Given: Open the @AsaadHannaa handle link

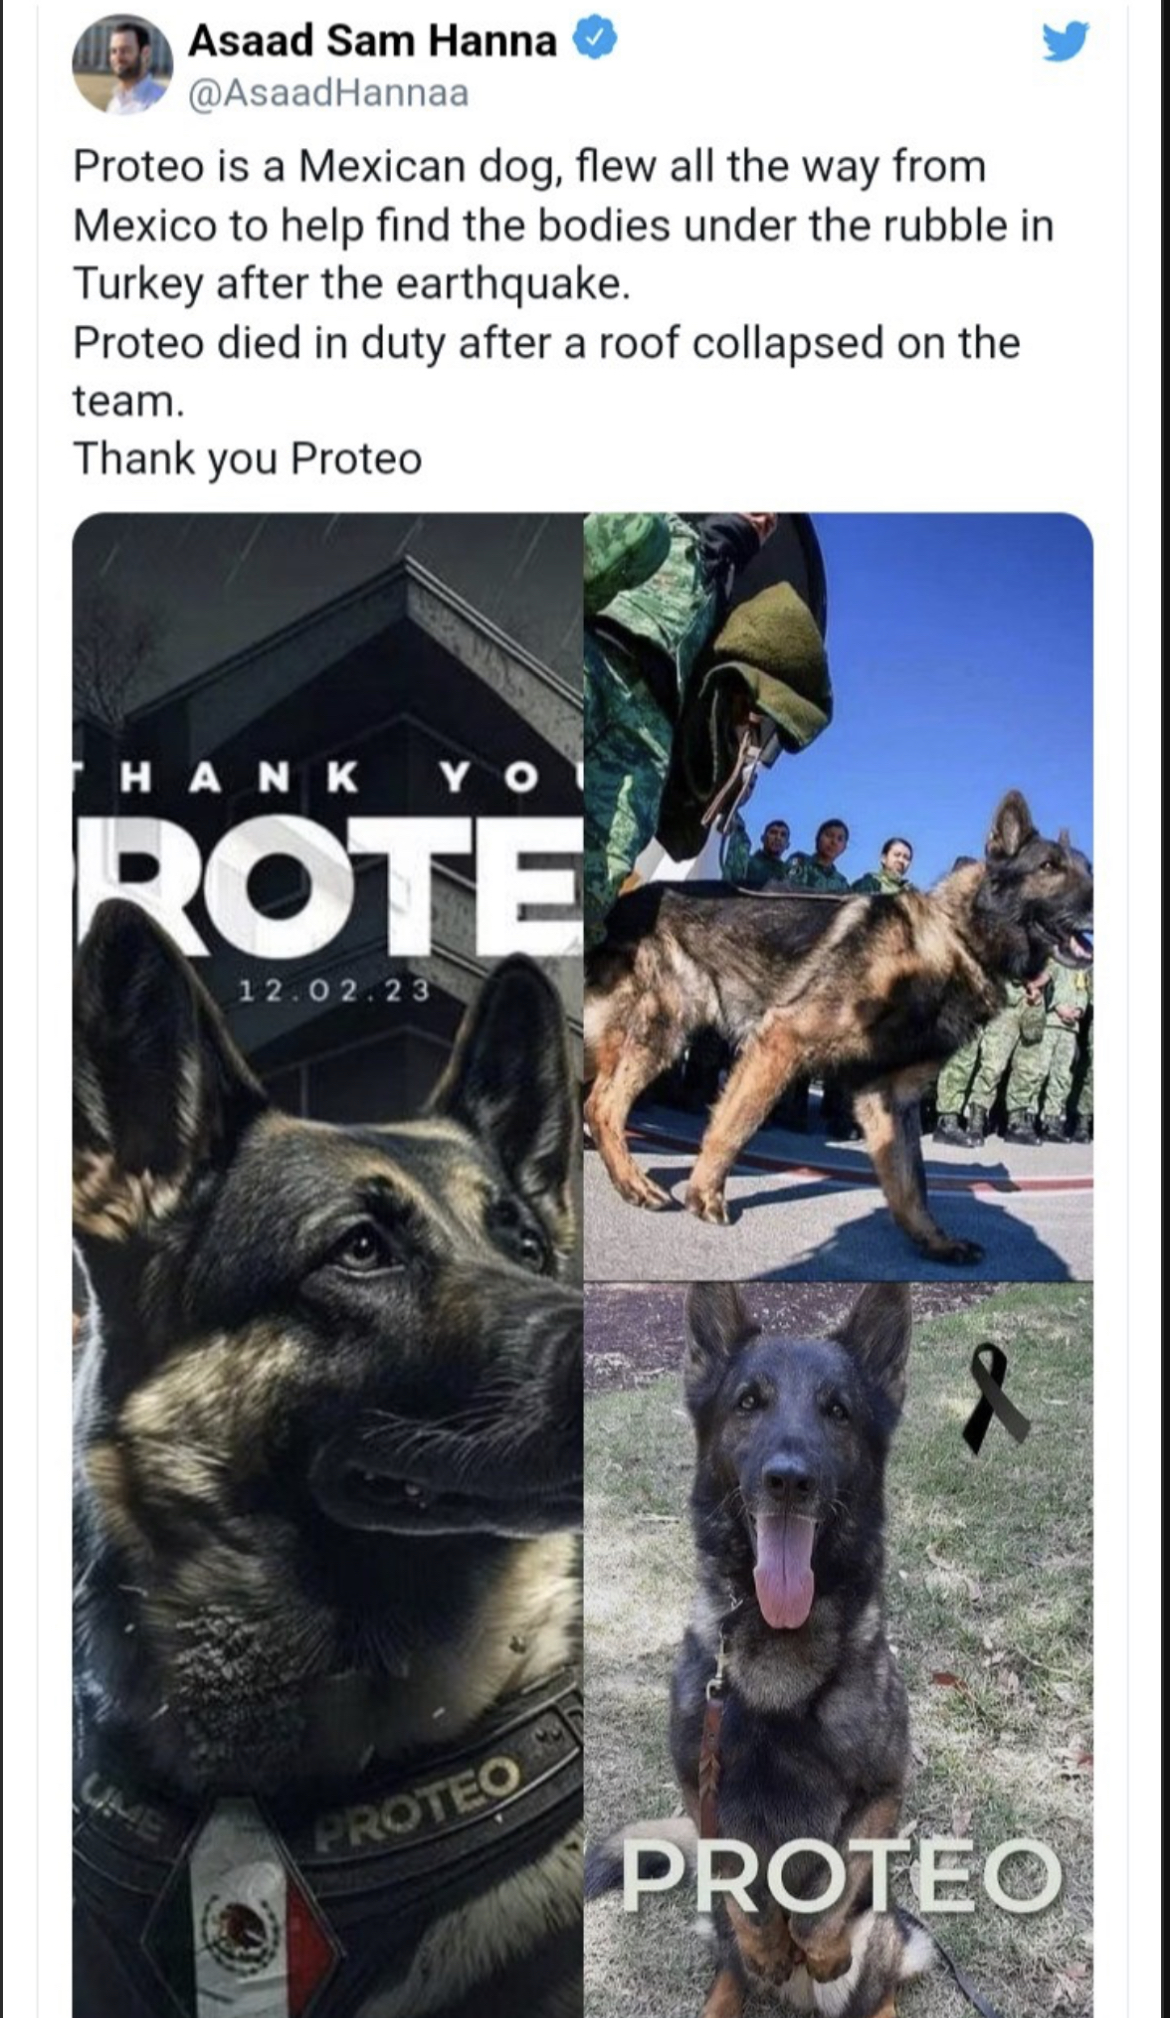Looking at the screenshot, I should pos(328,93).
